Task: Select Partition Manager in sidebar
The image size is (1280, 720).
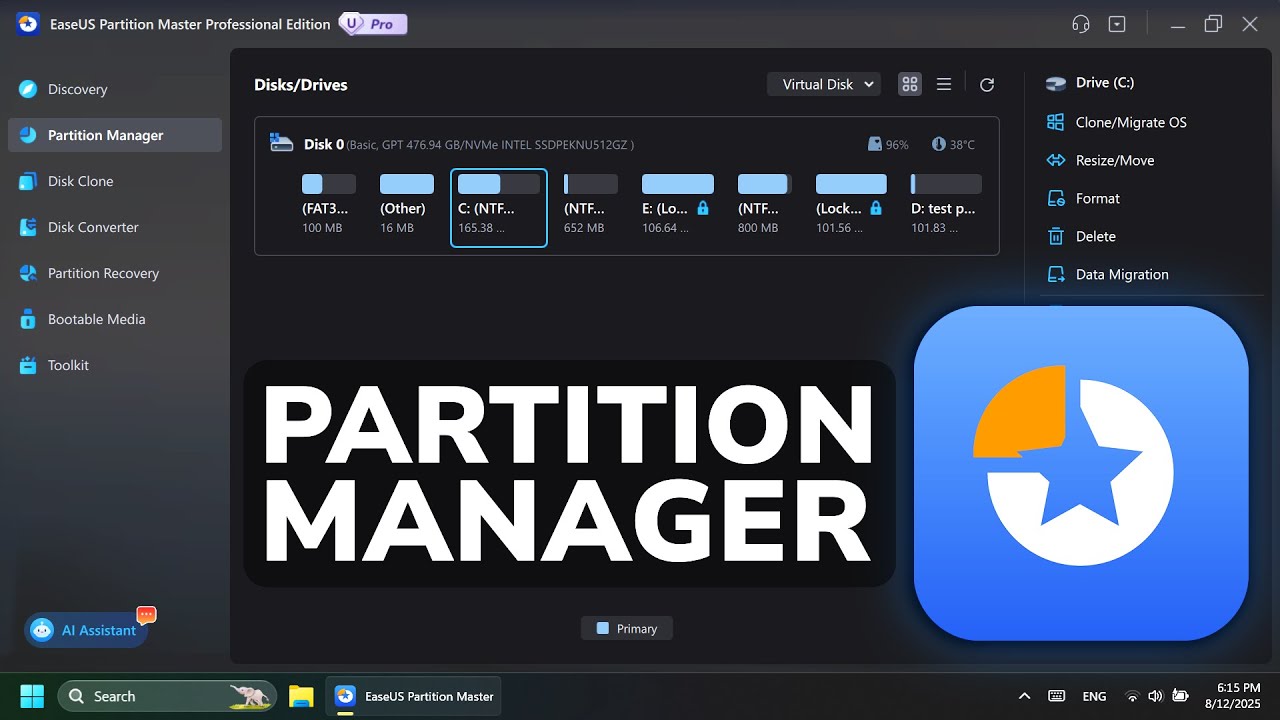Action: [115, 135]
